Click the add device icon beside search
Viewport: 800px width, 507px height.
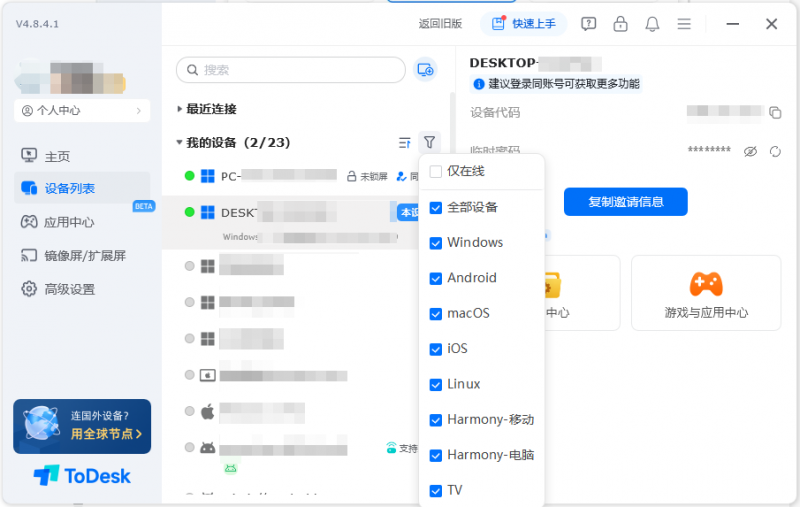[x=426, y=70]
